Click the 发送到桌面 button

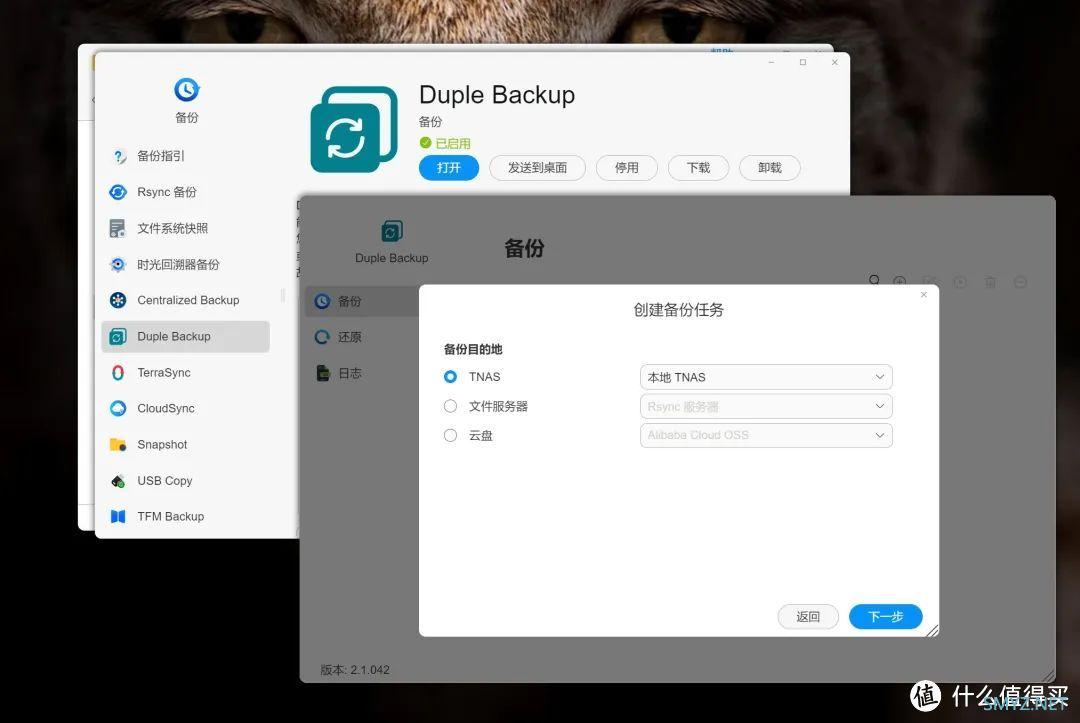[537, 168]
